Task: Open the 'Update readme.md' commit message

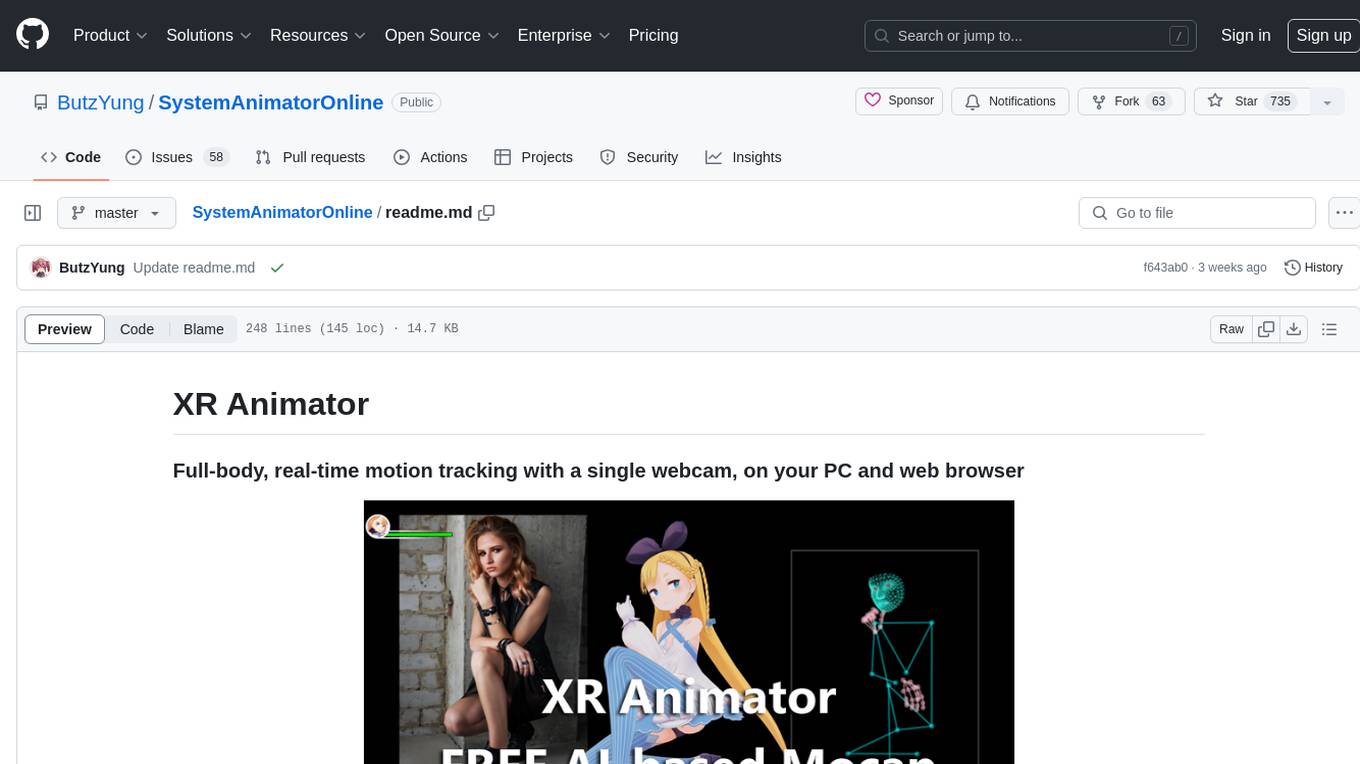Action: coord(194,268)
